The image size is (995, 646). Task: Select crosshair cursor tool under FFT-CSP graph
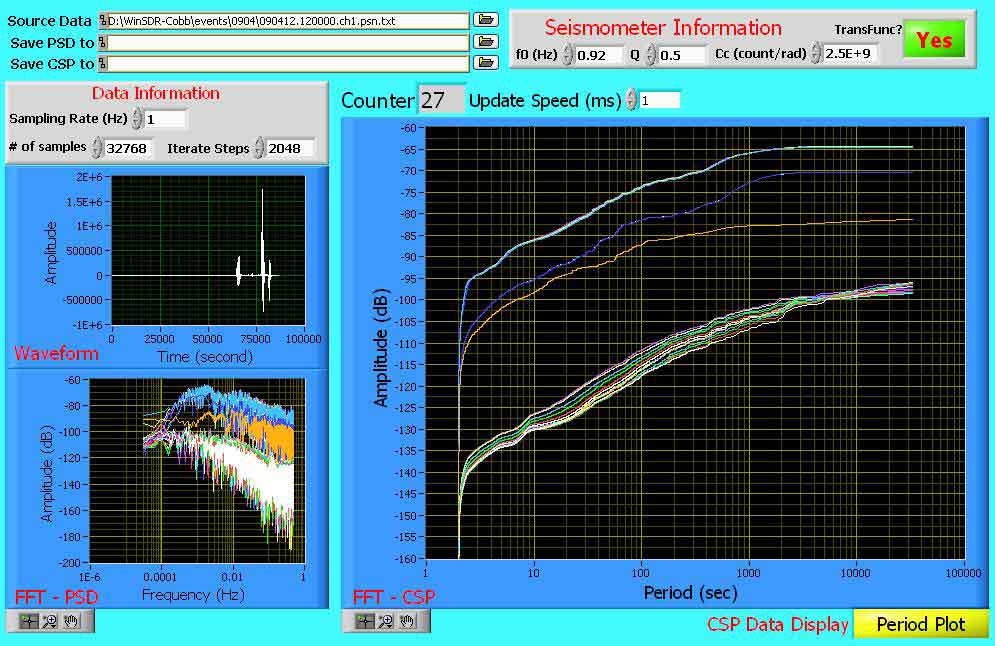coord(365,621)
